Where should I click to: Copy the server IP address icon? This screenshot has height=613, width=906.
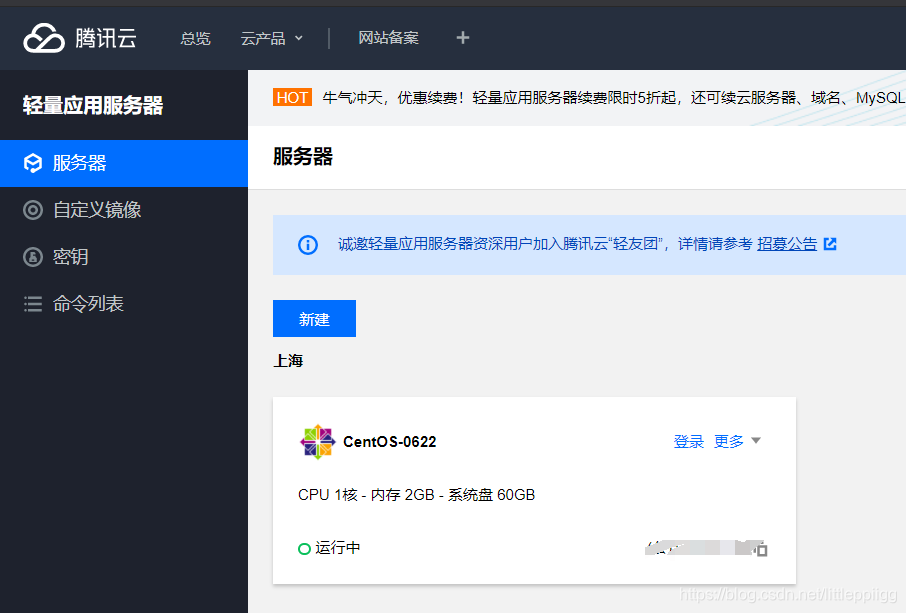(762, 550)
